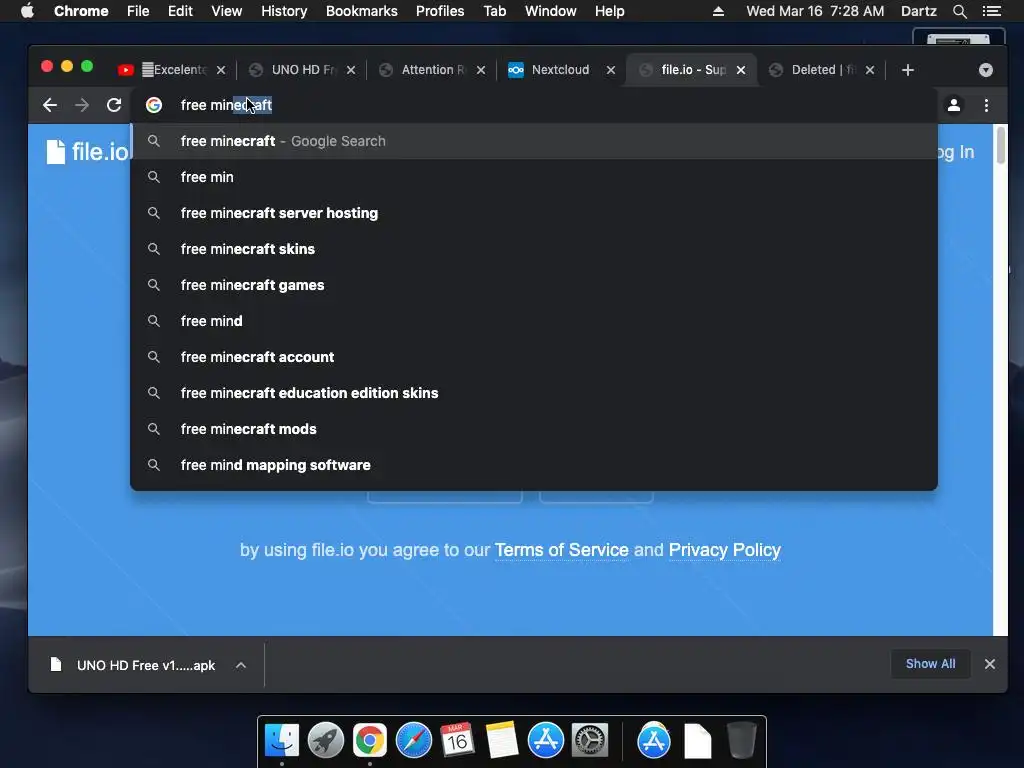Open the Chrome three-dot menu
Viewport: 1024px width, 768px height.
tap(986, 105)
